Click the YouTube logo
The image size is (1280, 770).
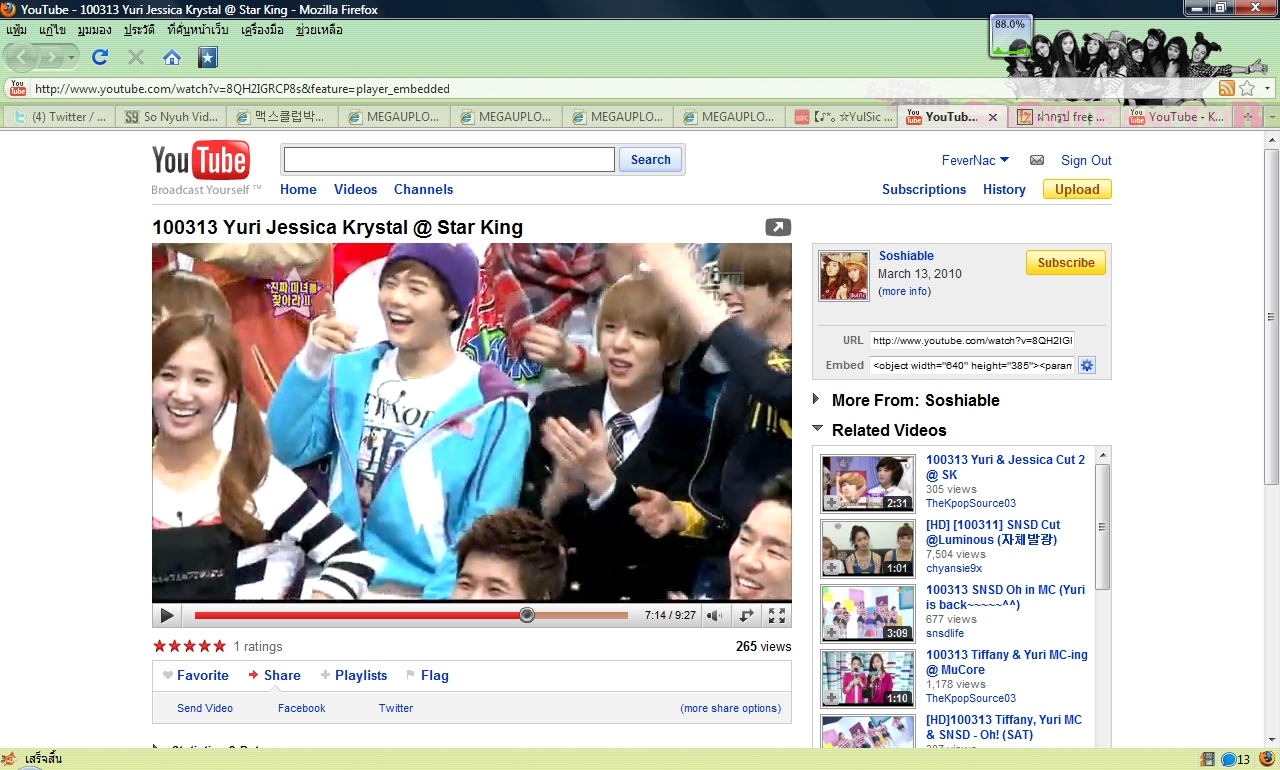[x=201, y=162]
